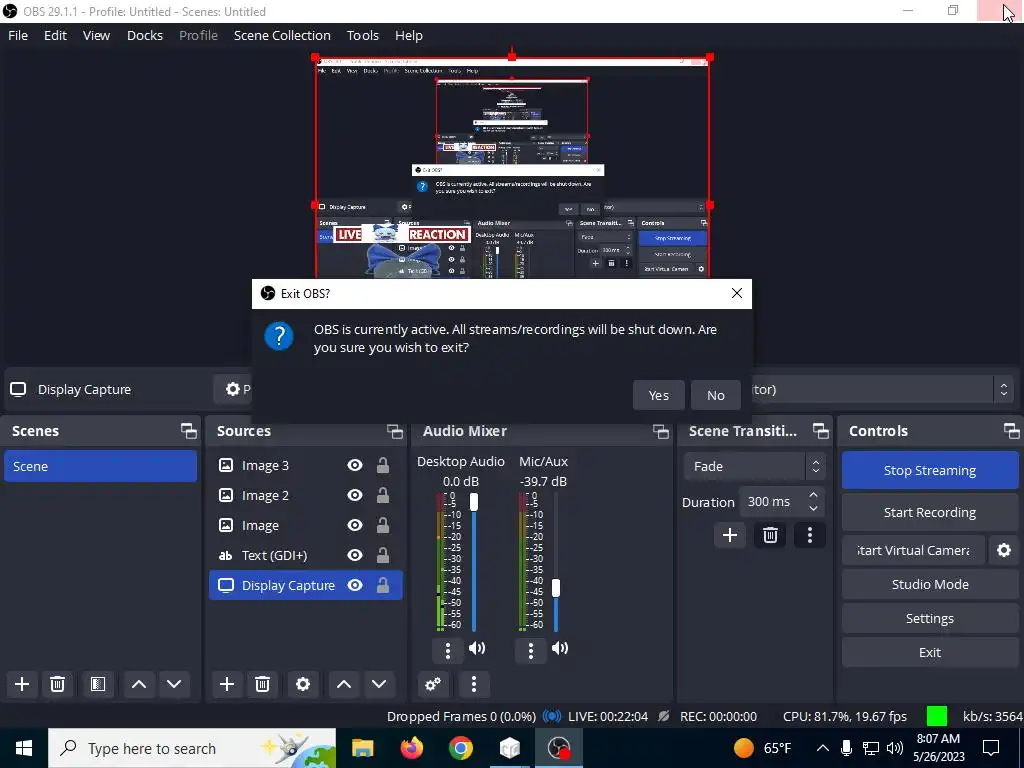Image resolution: width=1024 pixels, height=768 pixels.
Task: Open Mic/Aux options three-dot menu
Action: click(531, 650)
